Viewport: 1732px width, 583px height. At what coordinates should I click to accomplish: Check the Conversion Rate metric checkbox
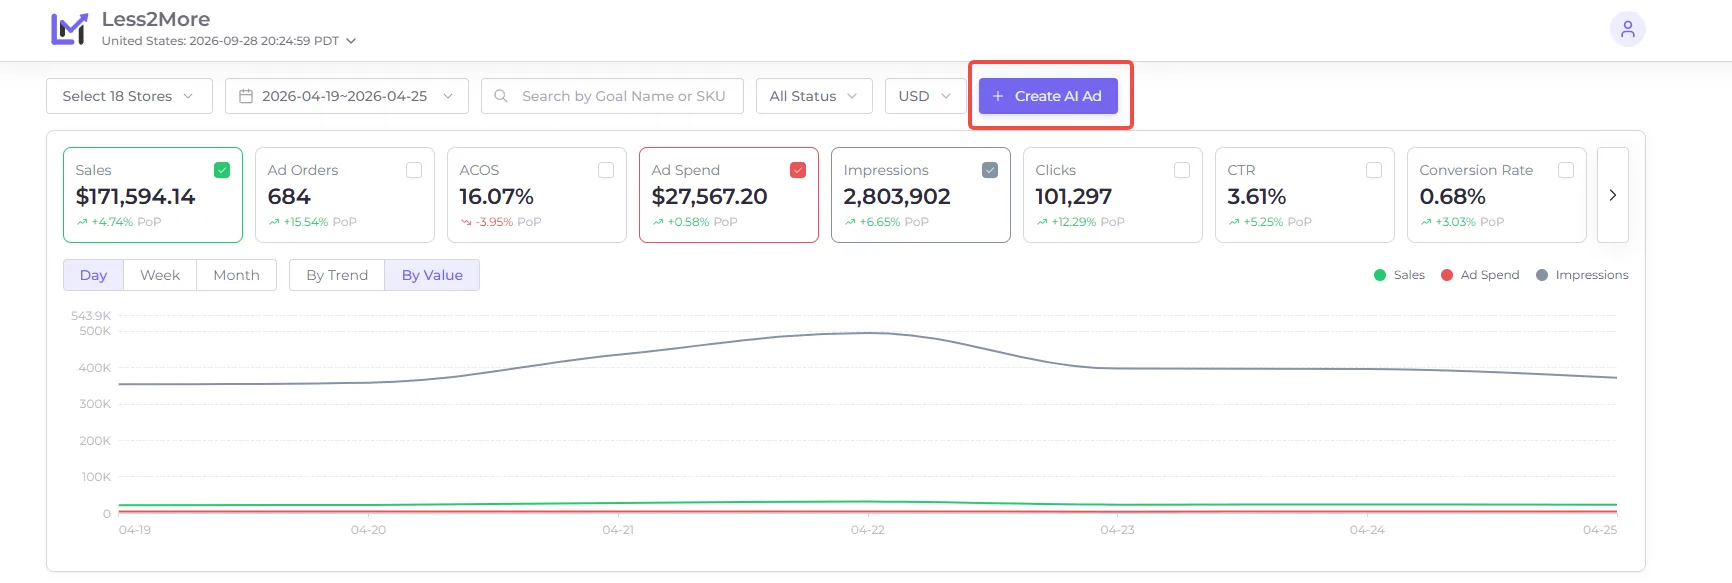pyautogui.click(x=1566, y=170)
